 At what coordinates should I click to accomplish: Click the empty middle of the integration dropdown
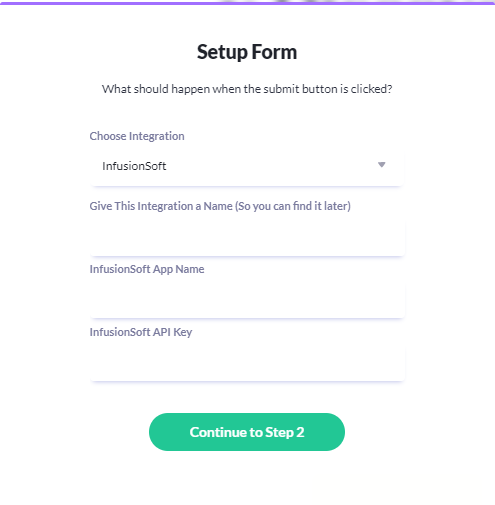pyautogui.click(x=267, y=166)
